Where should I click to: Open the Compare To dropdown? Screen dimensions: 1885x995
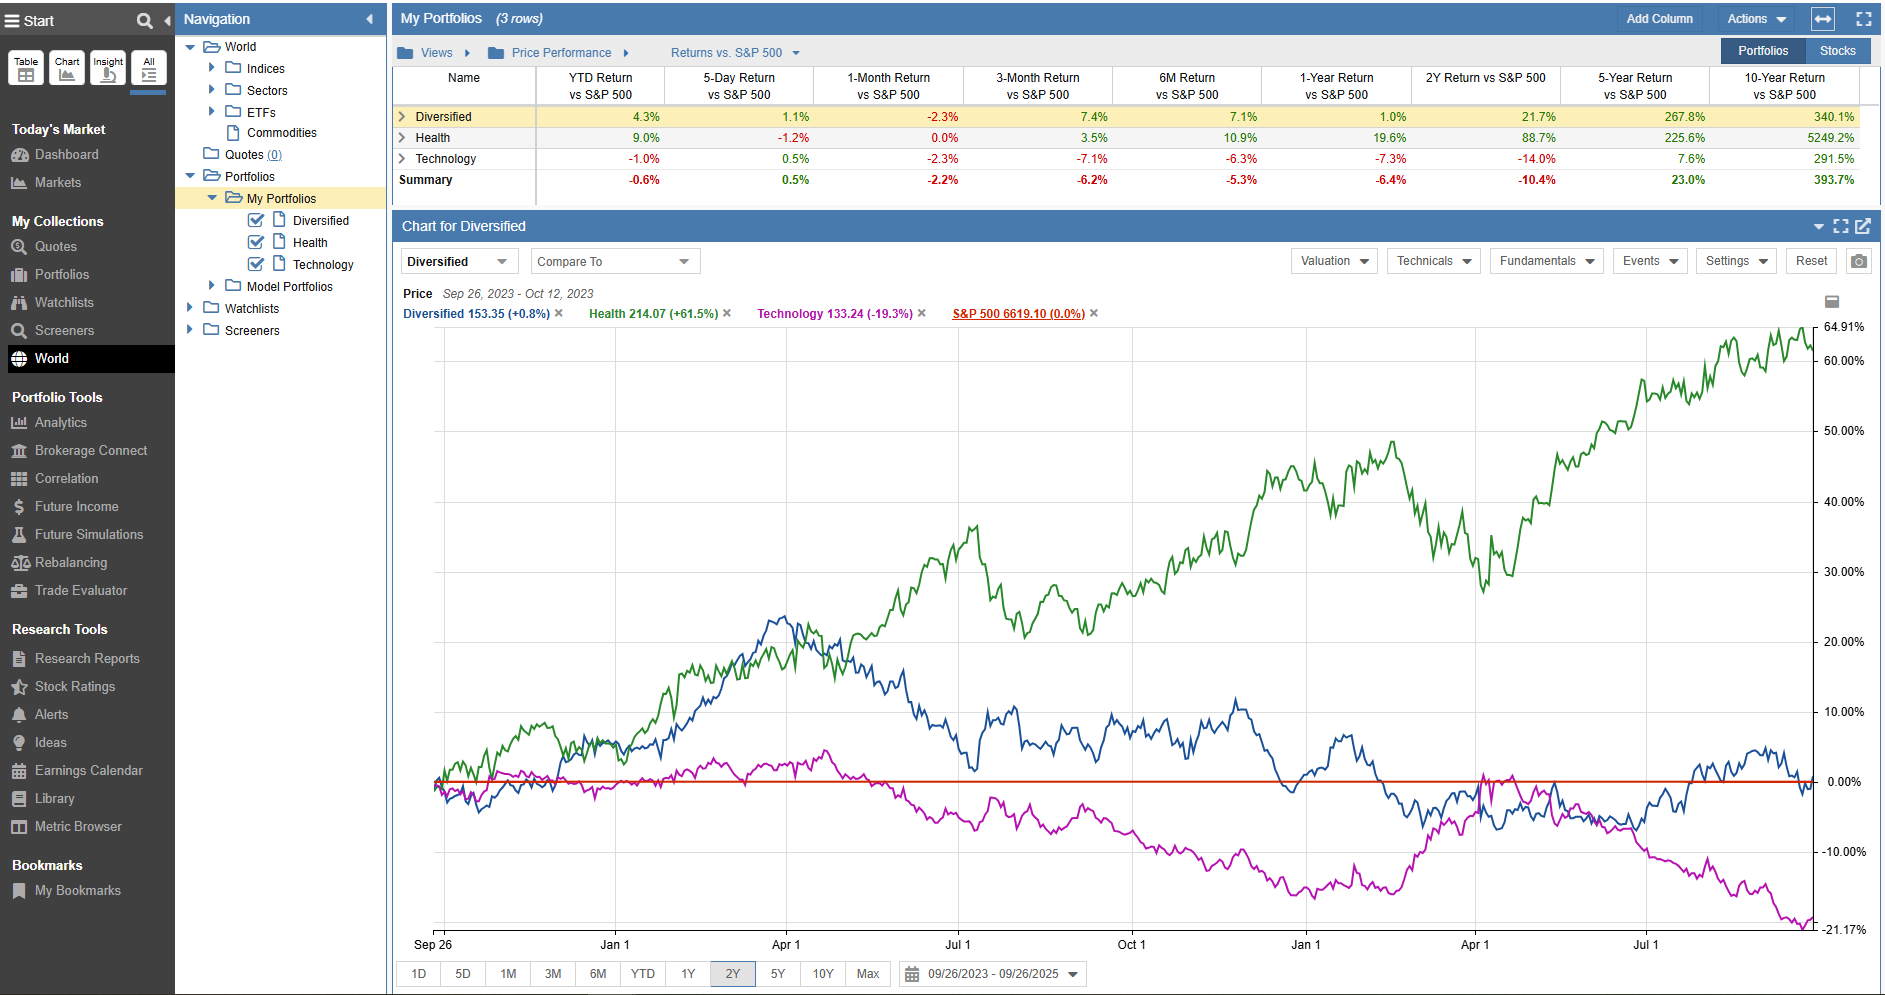coord(614,262)
